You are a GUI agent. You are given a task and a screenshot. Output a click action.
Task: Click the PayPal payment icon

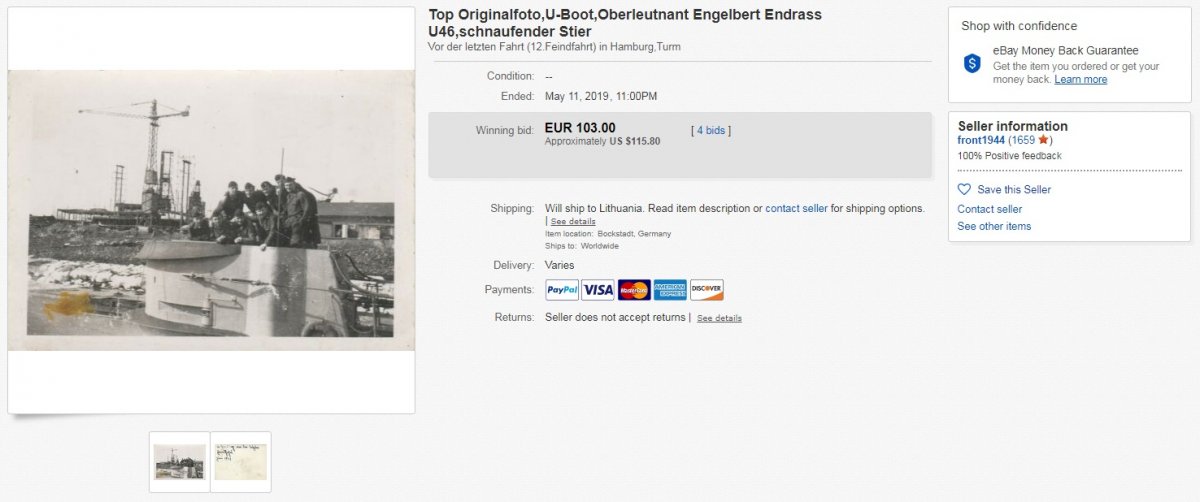[x=562, y=290]
